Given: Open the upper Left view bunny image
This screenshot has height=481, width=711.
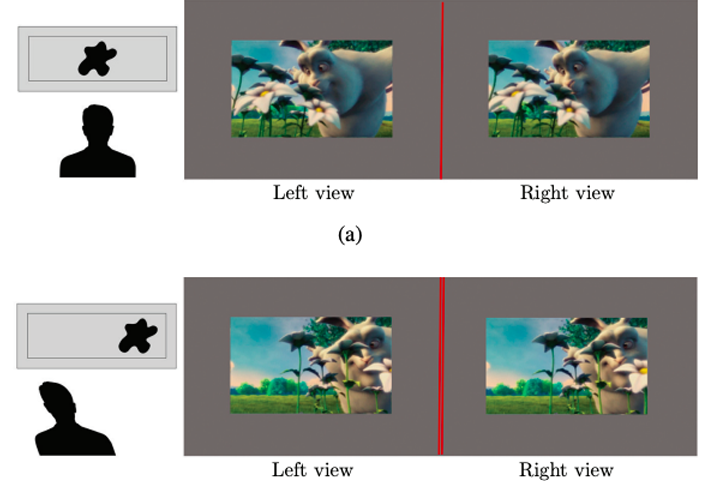Looking at the screenshot, I should click(312, 89).
